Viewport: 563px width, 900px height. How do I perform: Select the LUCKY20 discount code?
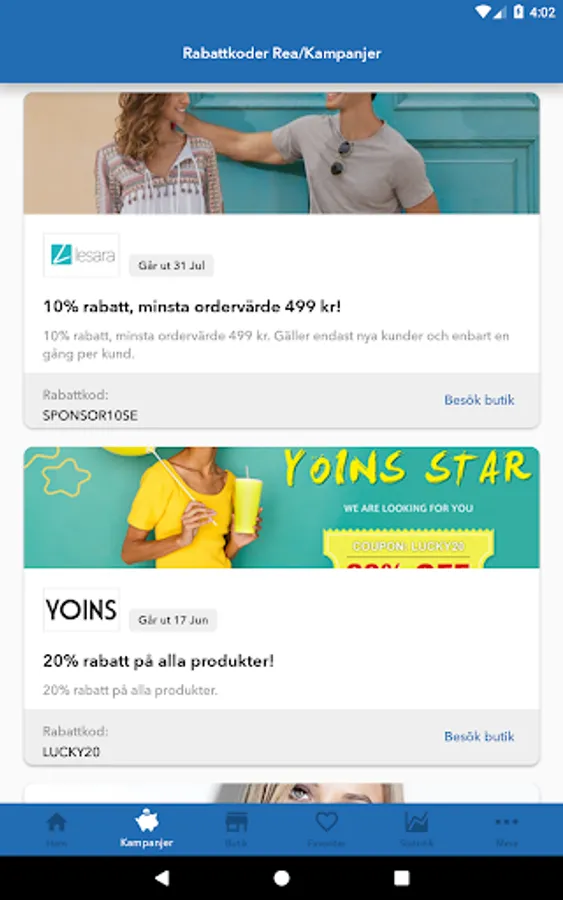point(71,752)
